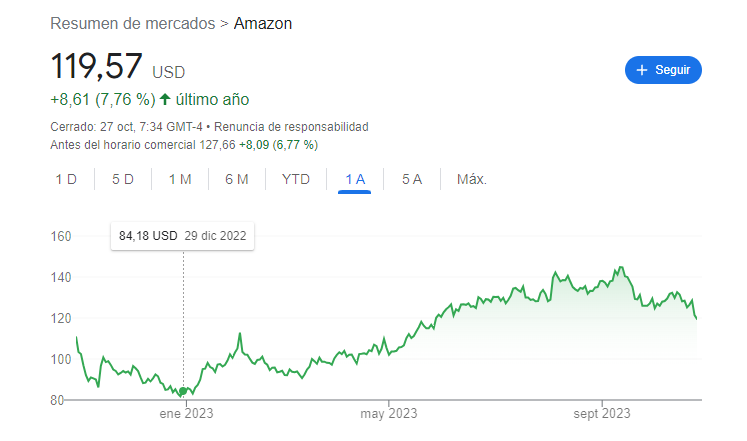Click the active 1 A tab

(x=355, y=179)
